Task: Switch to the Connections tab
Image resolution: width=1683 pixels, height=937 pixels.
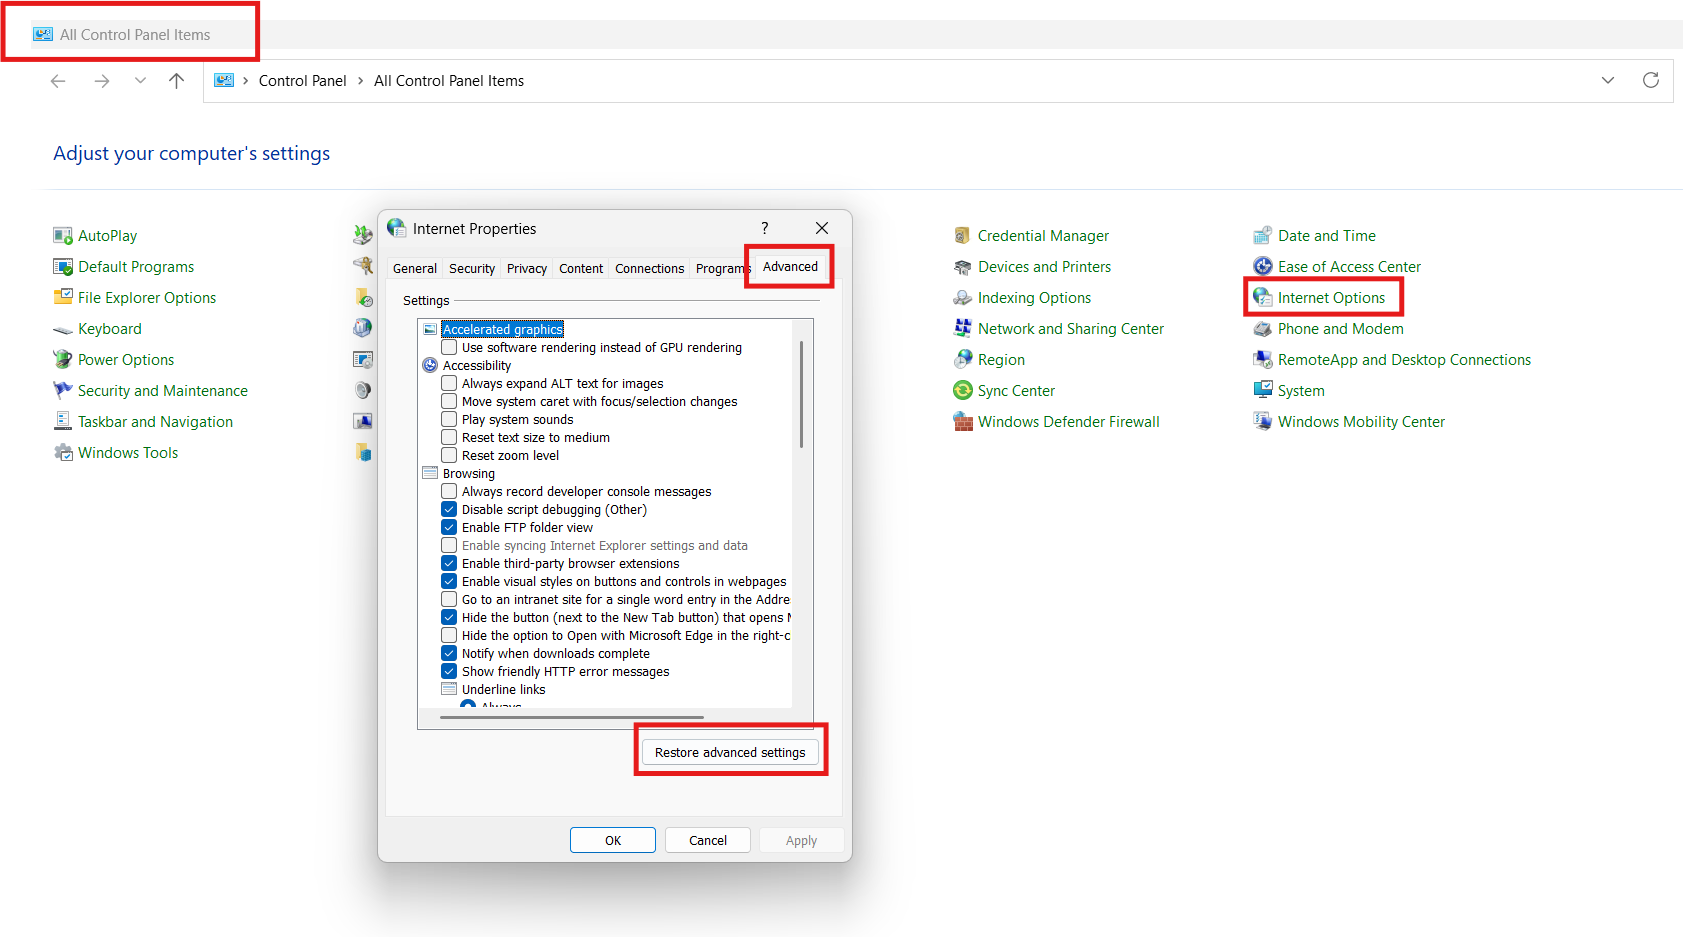Action: 649,268
